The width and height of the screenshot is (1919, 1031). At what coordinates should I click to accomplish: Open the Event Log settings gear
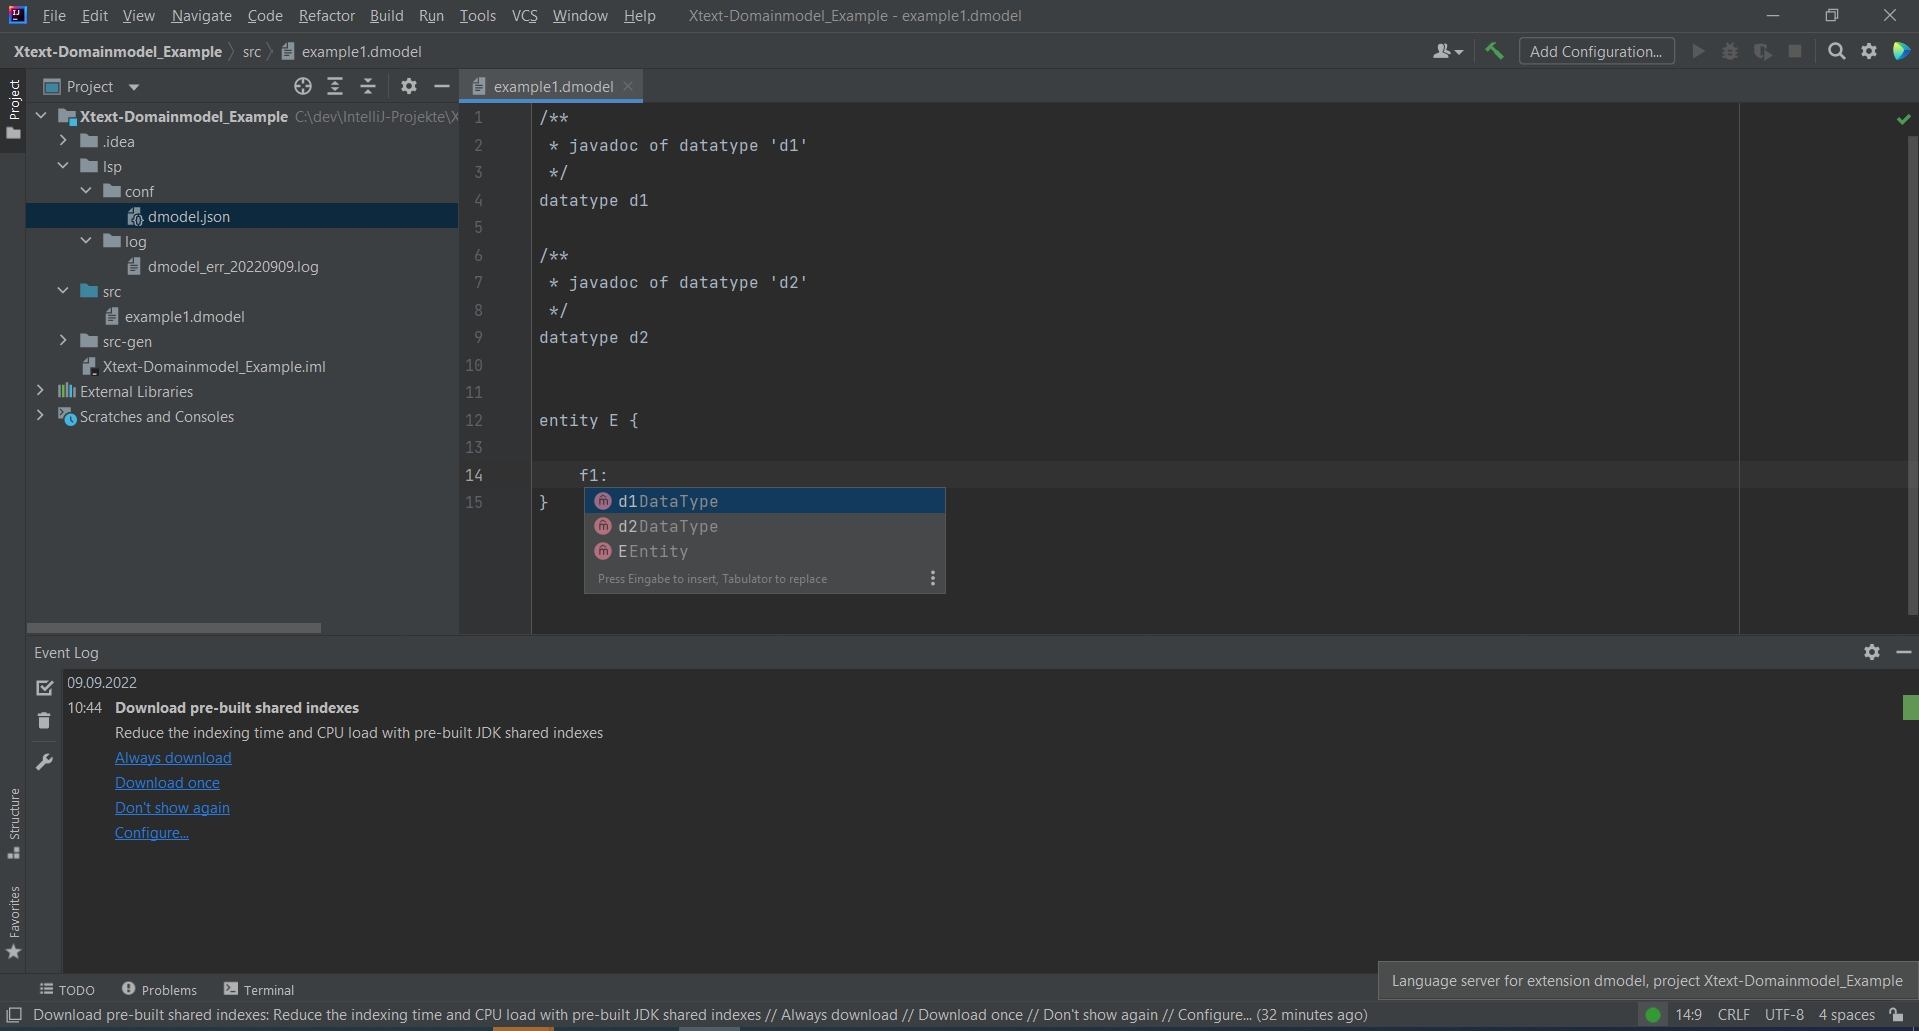point(1870,652)
